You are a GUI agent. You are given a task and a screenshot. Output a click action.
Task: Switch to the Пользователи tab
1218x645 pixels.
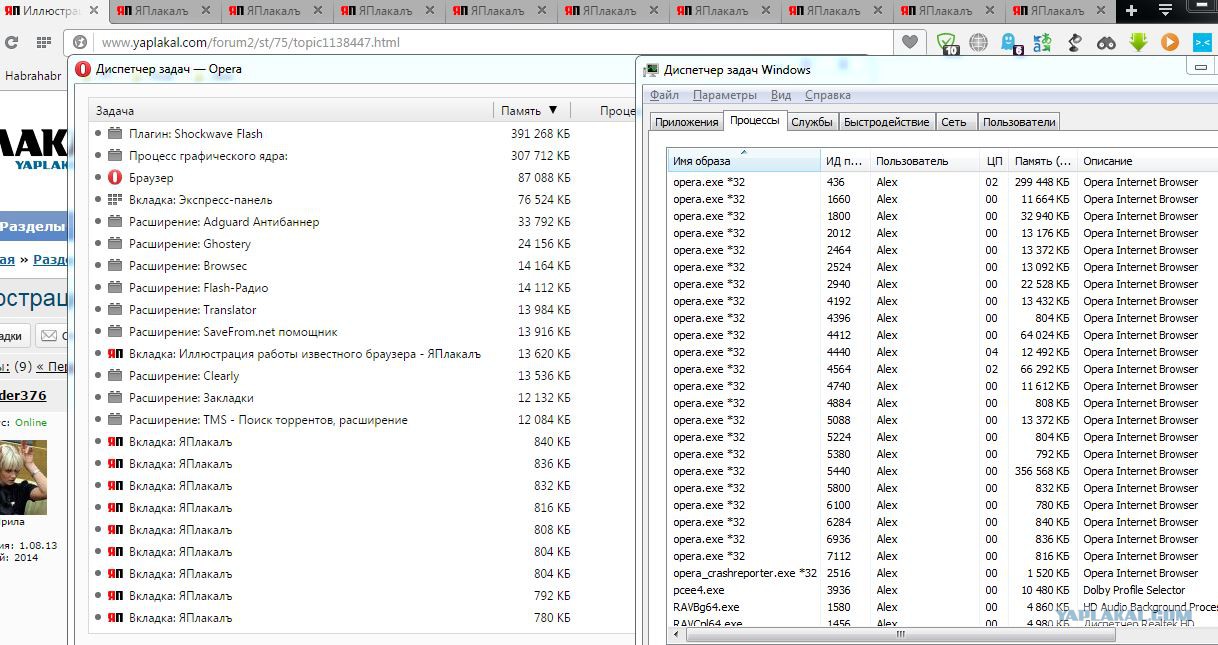tap(1019, 122)
